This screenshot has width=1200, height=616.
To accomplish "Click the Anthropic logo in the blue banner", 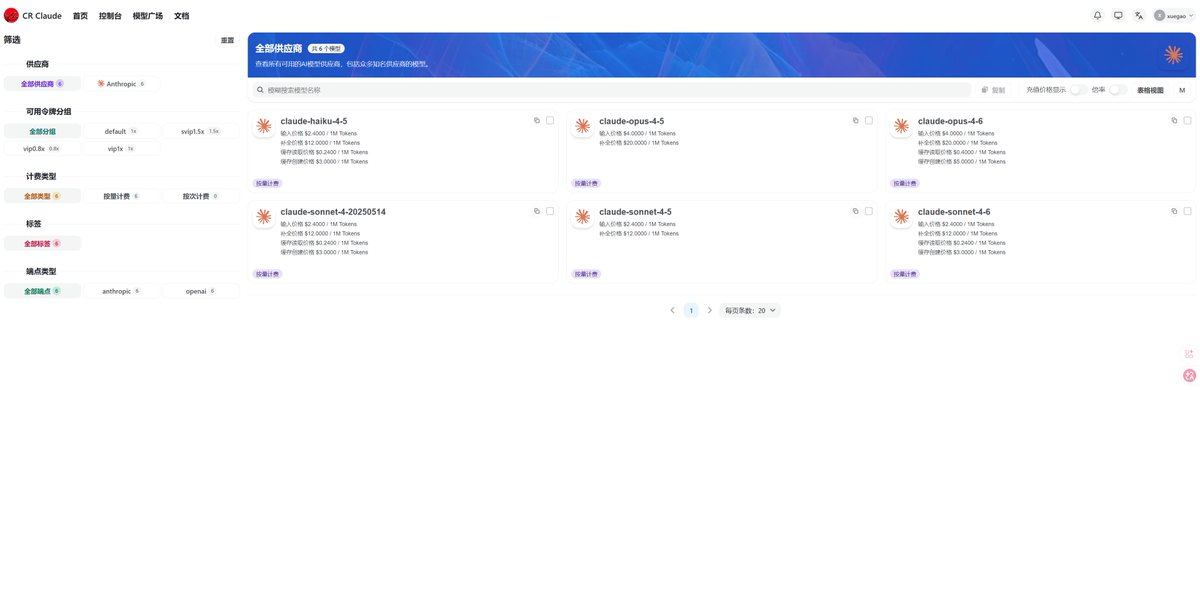I will tap(1173, 54).
